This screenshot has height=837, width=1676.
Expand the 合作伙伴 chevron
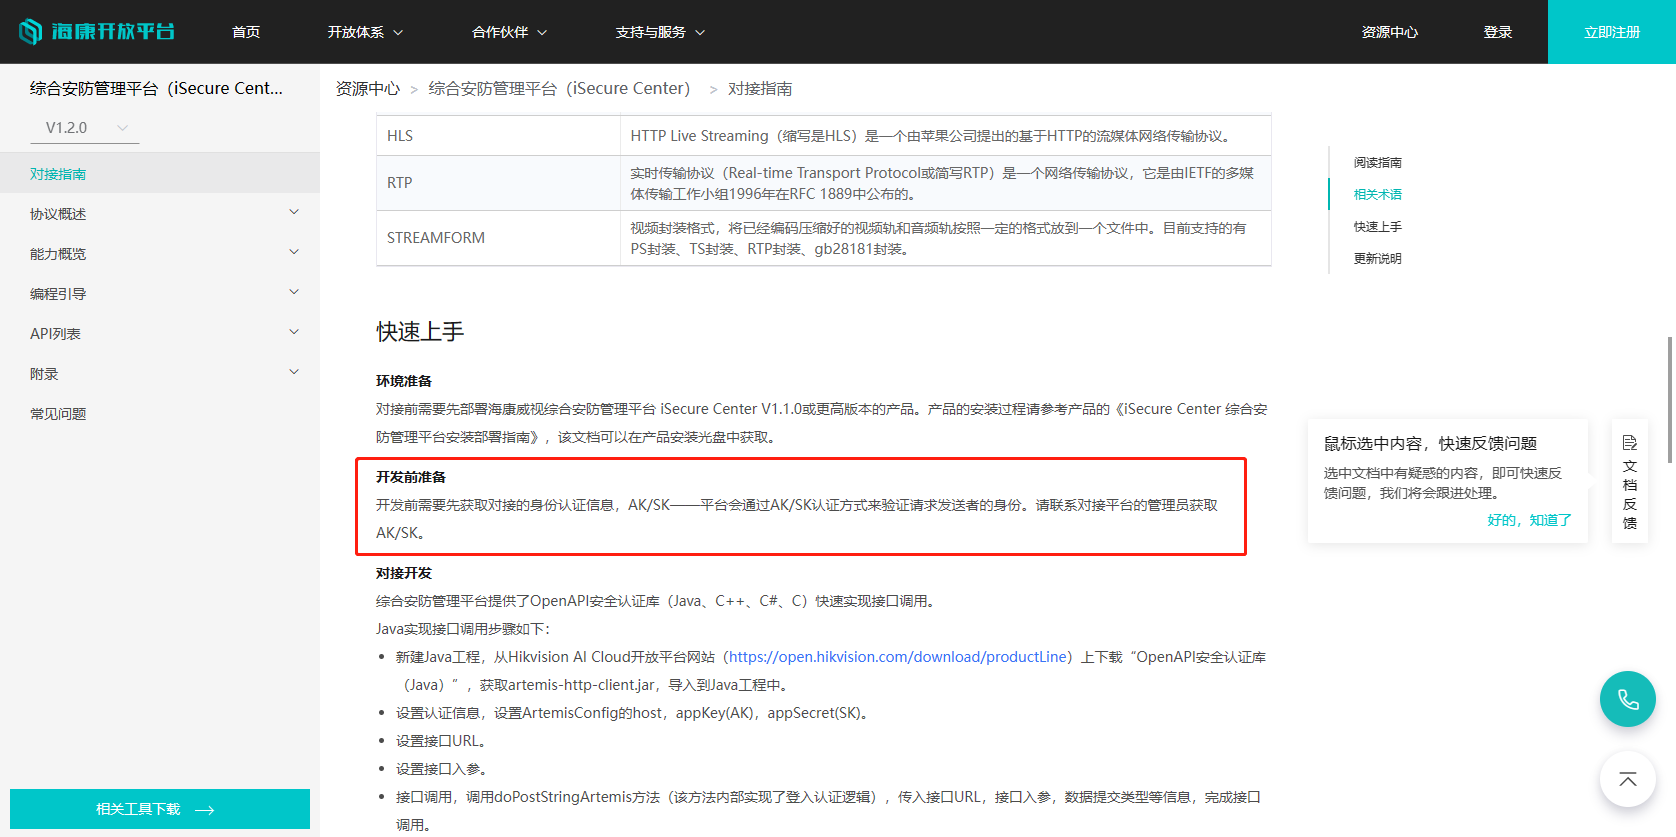[x=542, y=32]
